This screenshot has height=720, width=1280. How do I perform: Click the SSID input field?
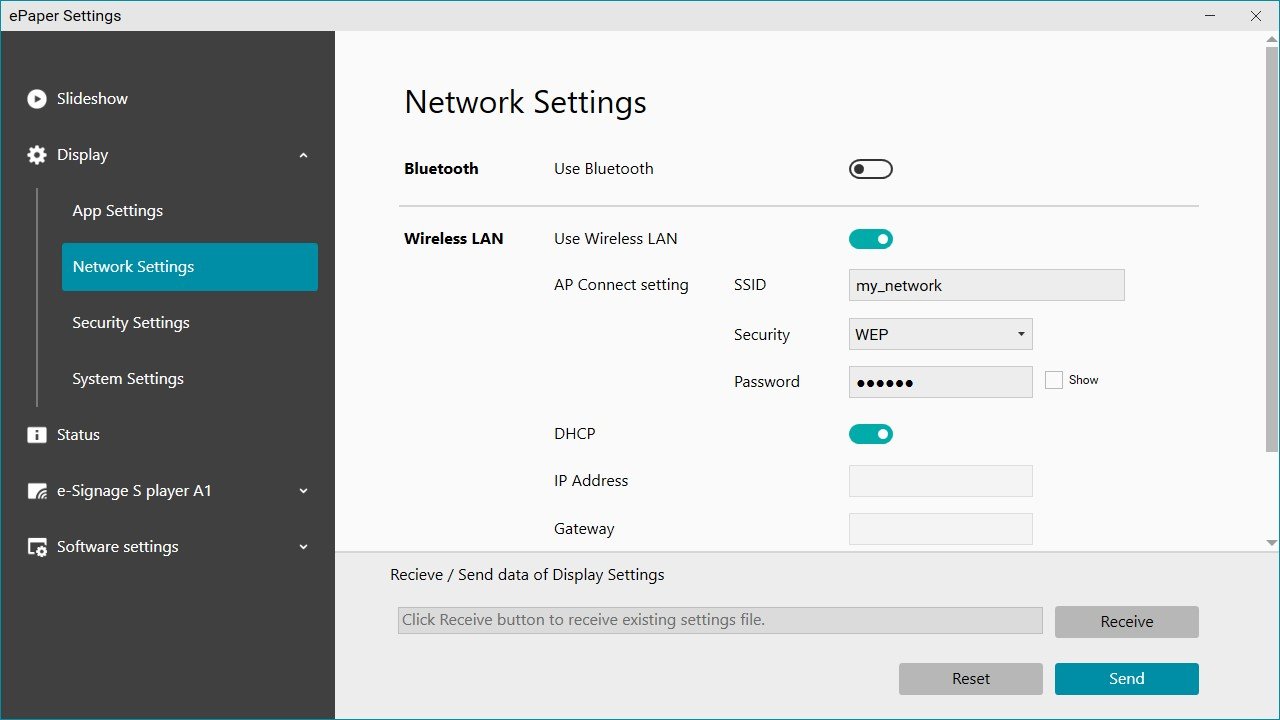pos(986,285)
